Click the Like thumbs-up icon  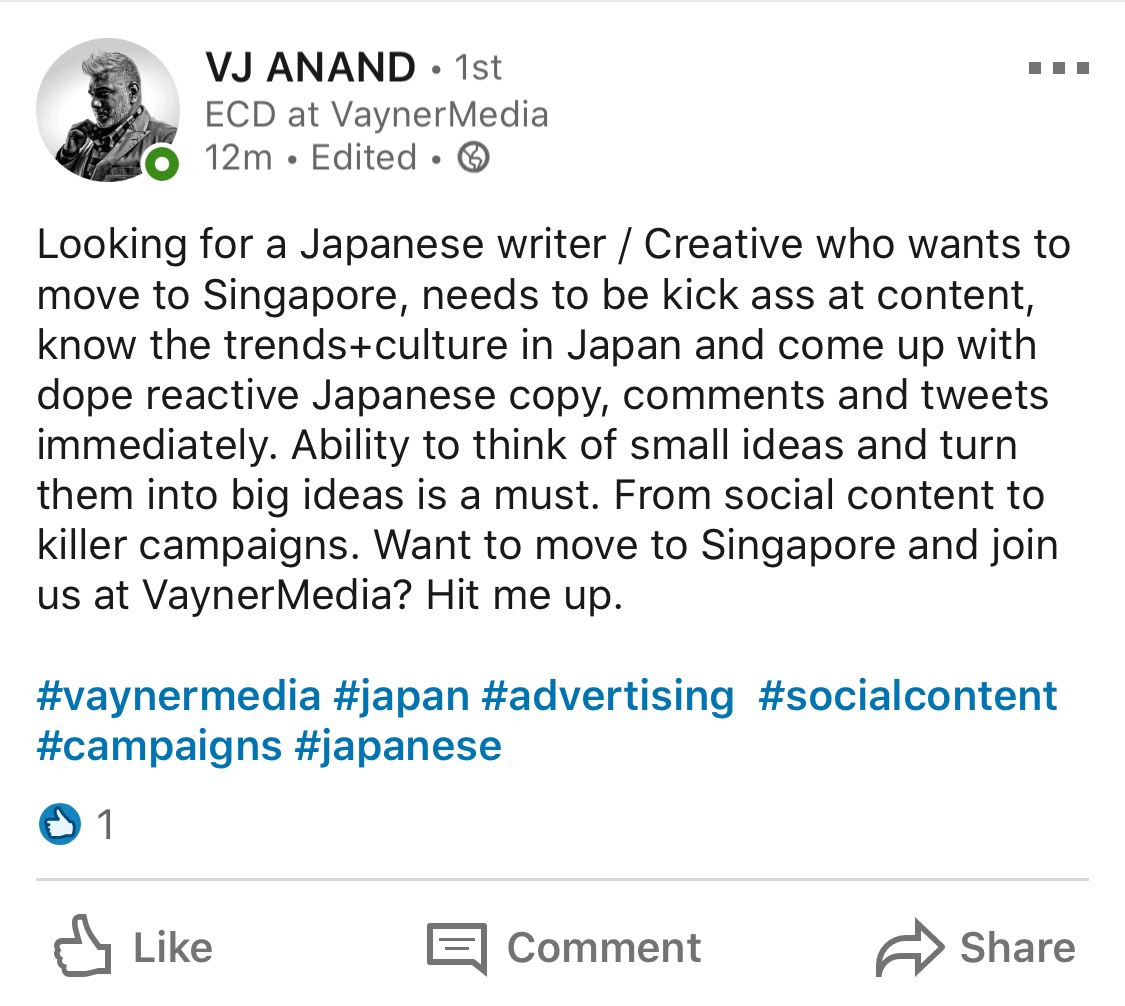pyautogui.click(x=83, y=945)
